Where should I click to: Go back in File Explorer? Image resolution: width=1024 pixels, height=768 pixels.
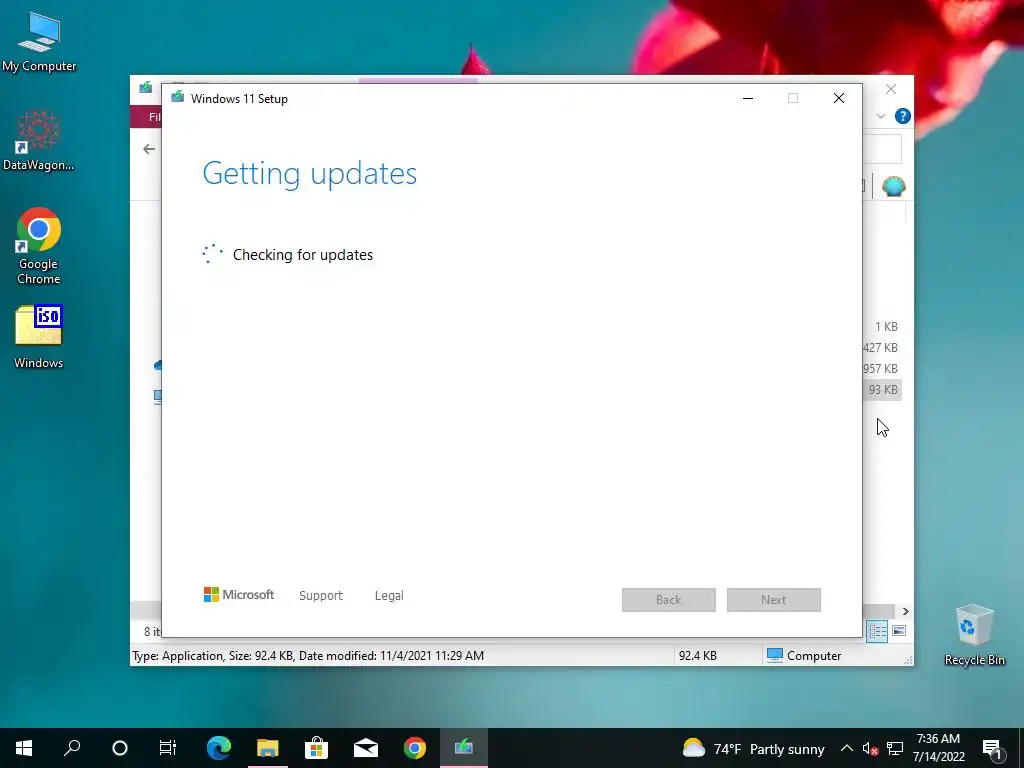tap(149, 149)
